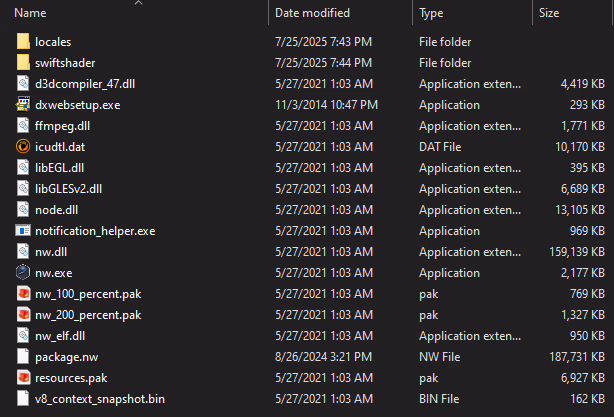Select the d3dcompiler_47.dll file name
Viewport: 614px width, 417px height.
tap(84, 84)
